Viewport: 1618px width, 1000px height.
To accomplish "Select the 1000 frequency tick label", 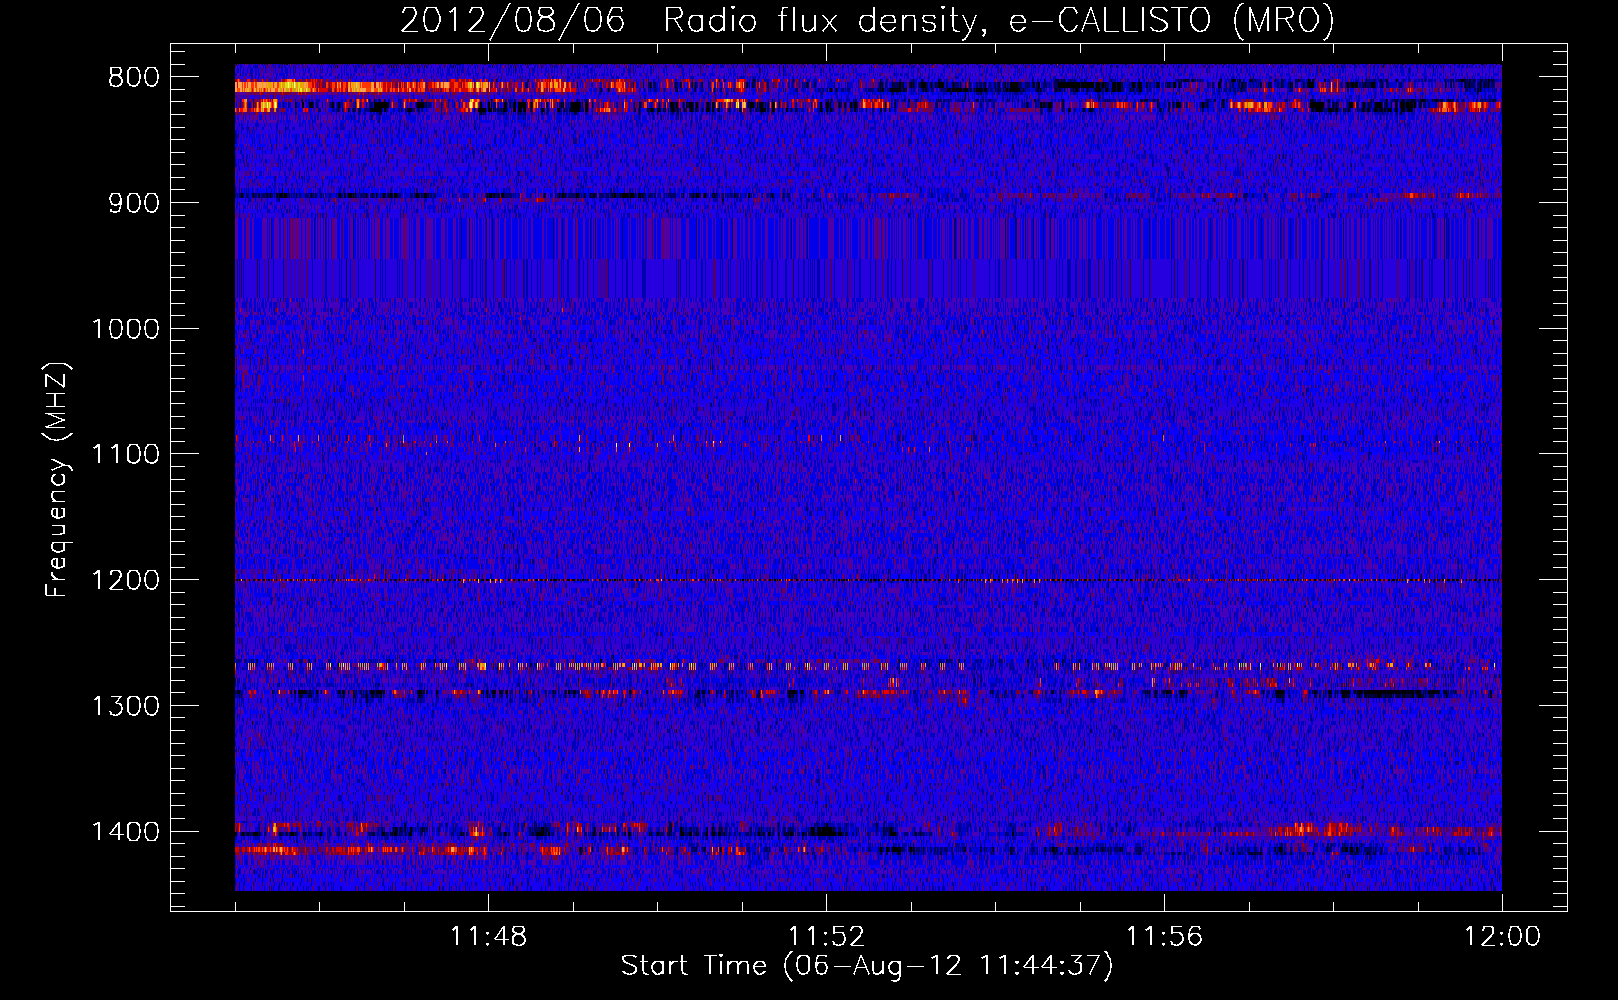I will pos(125,329).
